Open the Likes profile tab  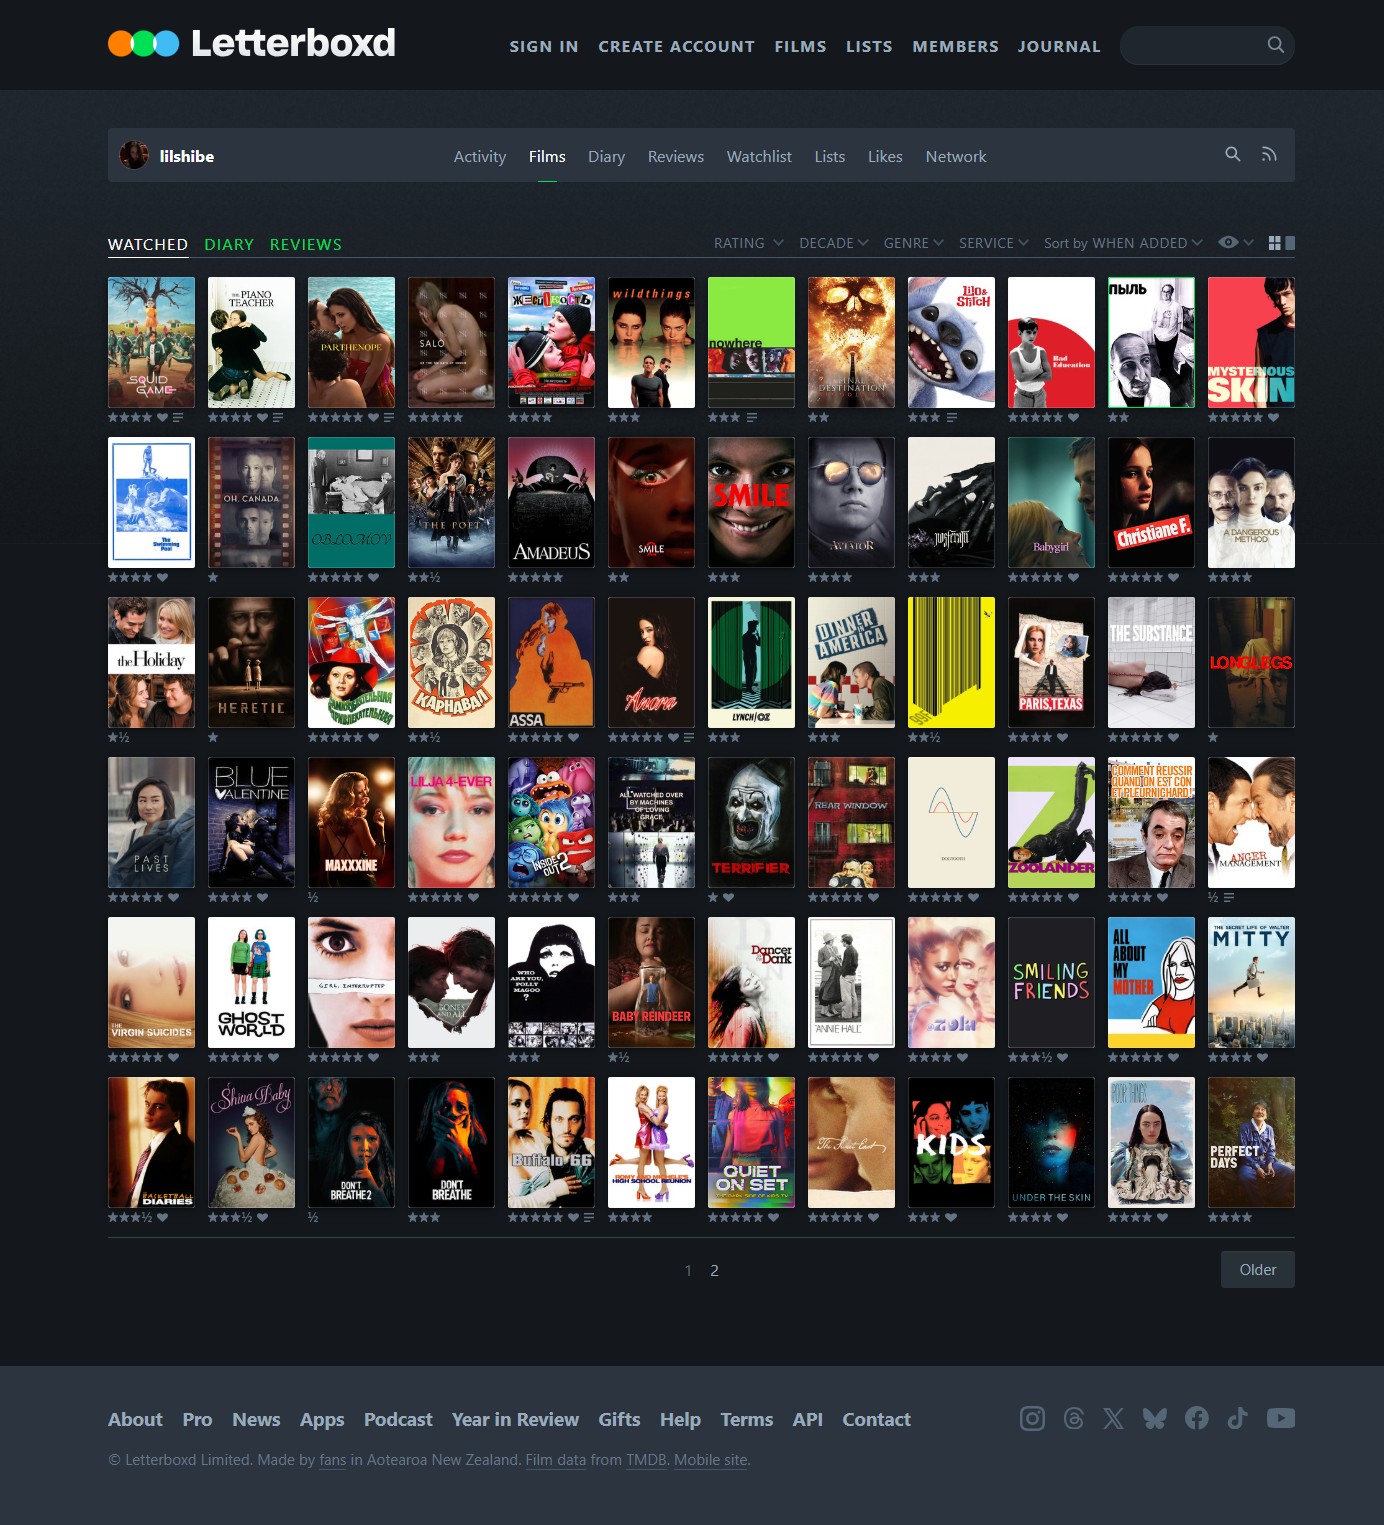pyautogui.click(x=885, y=156)
